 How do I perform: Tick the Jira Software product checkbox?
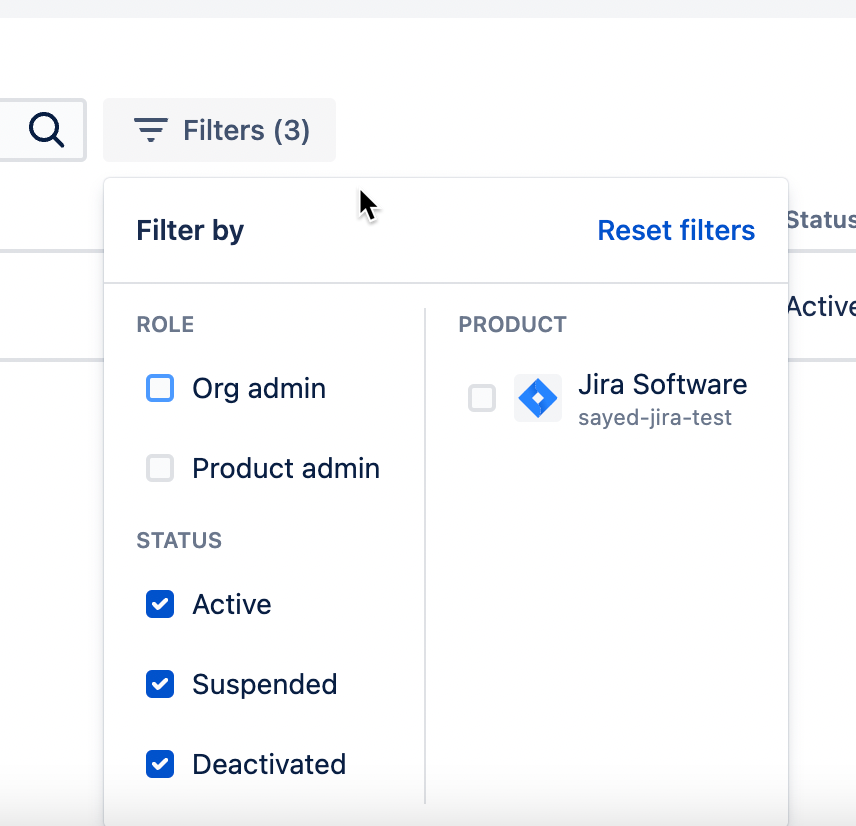[482, 398]
